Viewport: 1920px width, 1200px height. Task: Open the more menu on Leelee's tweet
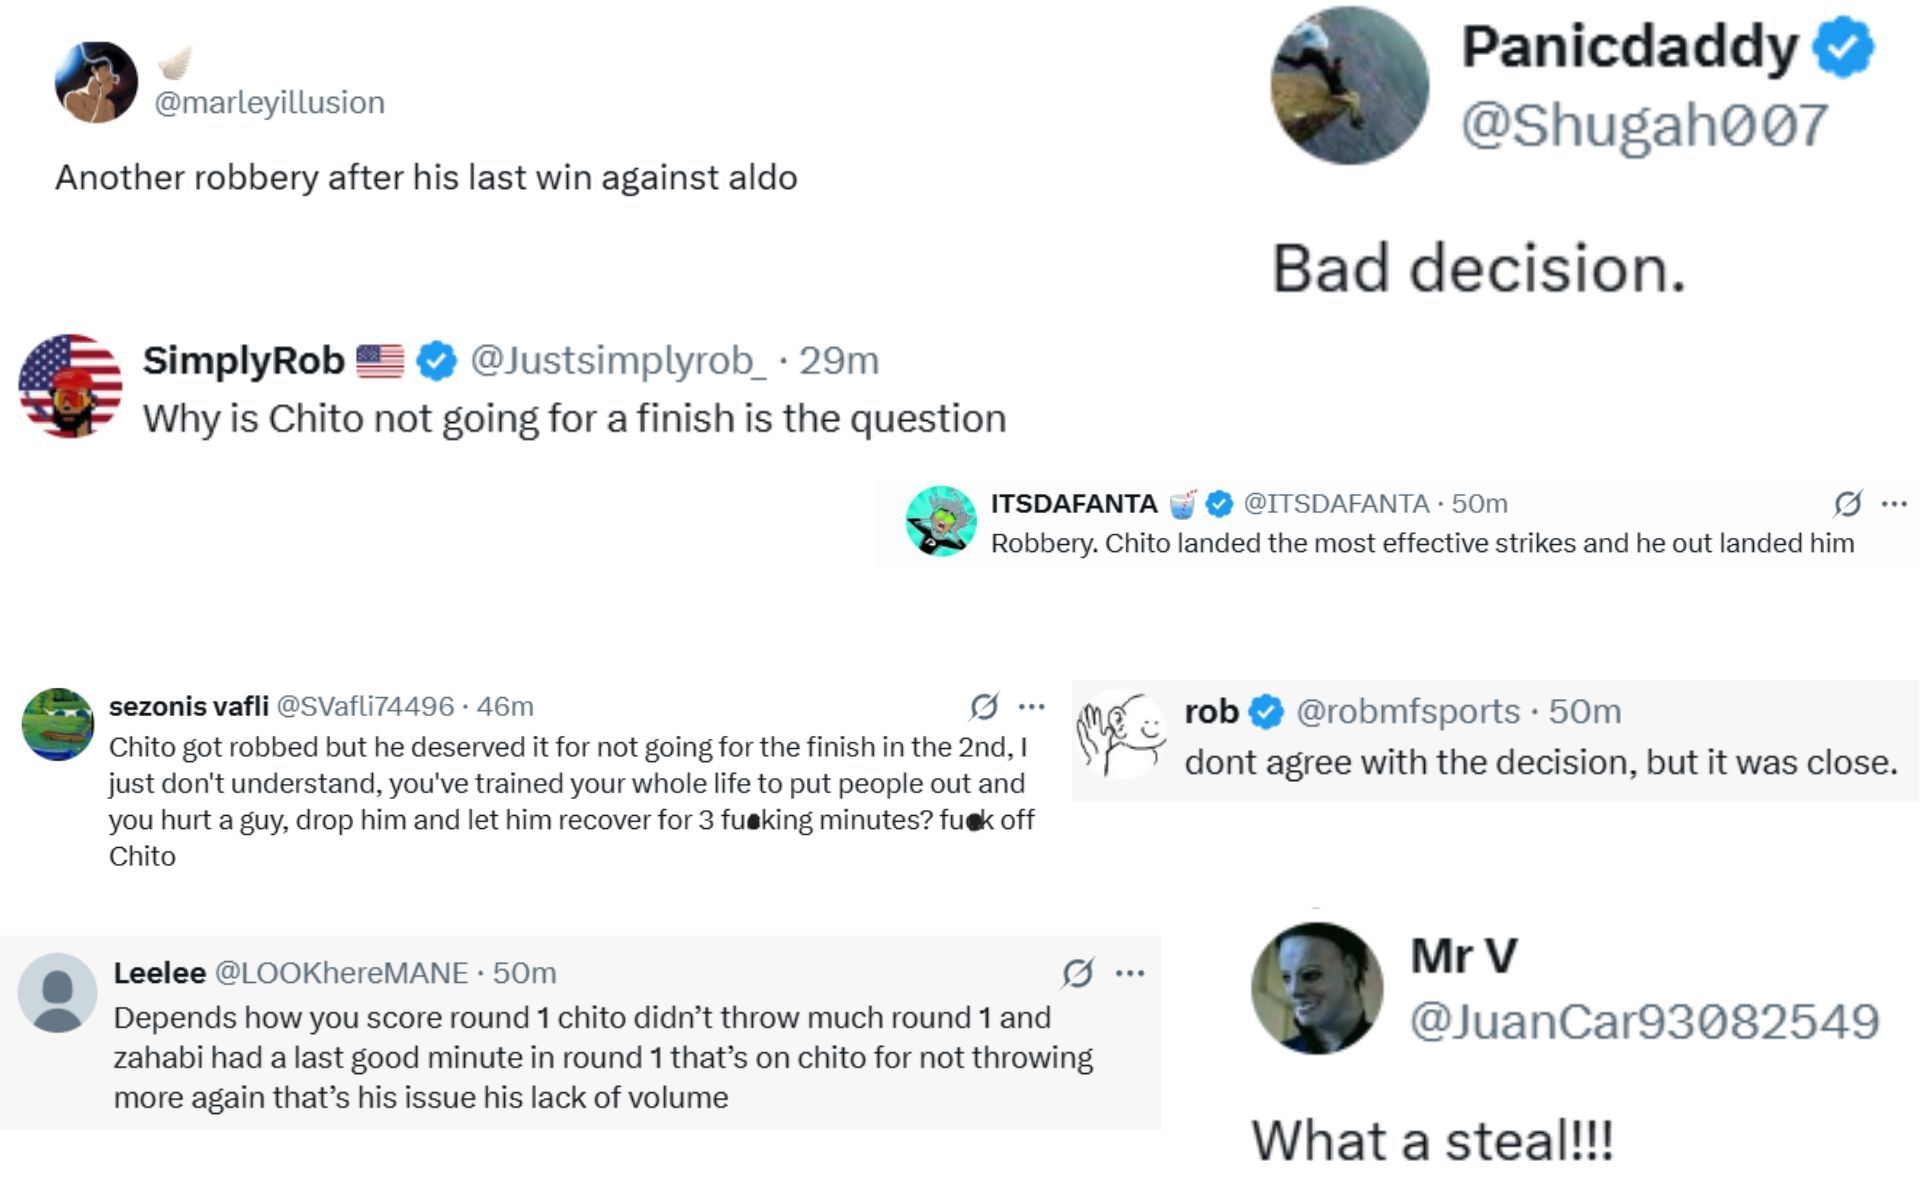(1129, 973)
